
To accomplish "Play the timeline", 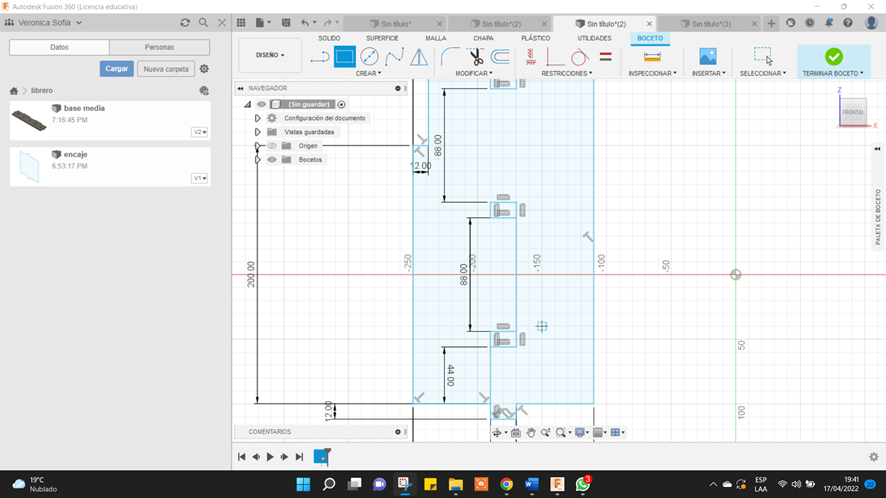I will click(x=270, y=457).
